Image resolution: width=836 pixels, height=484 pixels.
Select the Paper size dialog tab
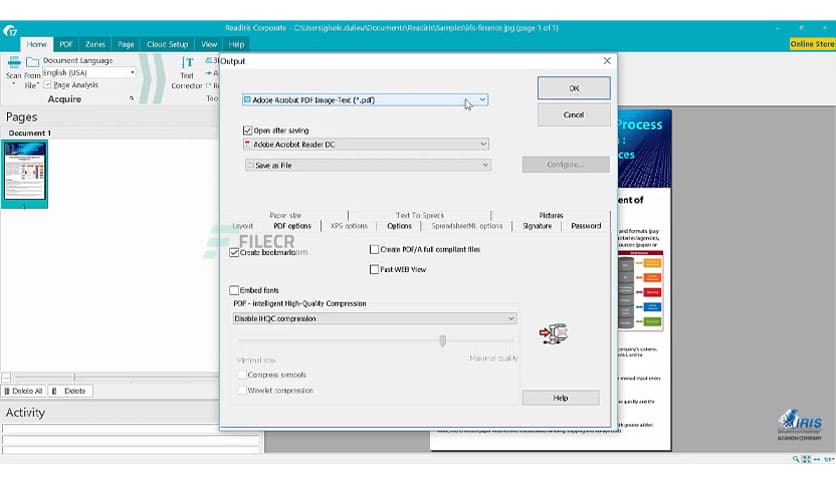pyautogui.click(x=285, y=215)
